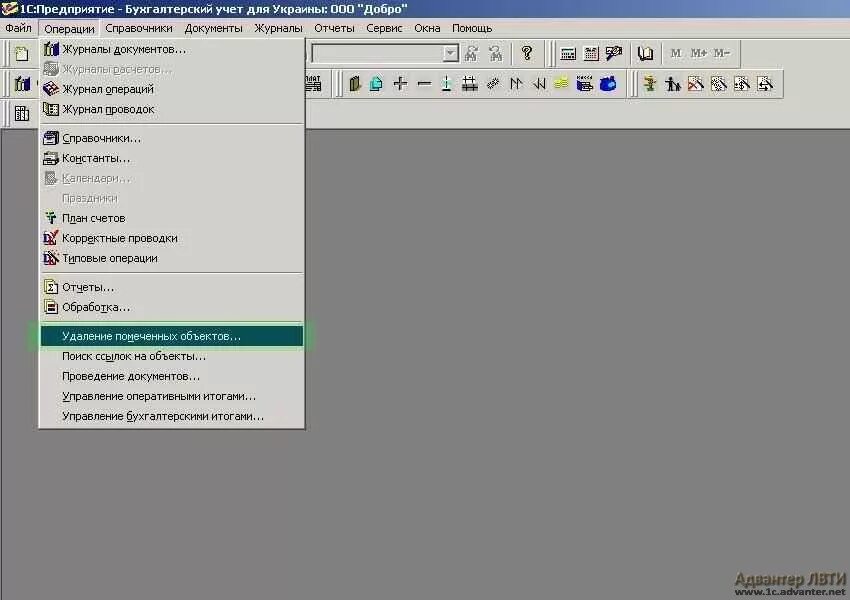
Task: Open the Справочники menu in the menu bar
Action: [139, 28]
